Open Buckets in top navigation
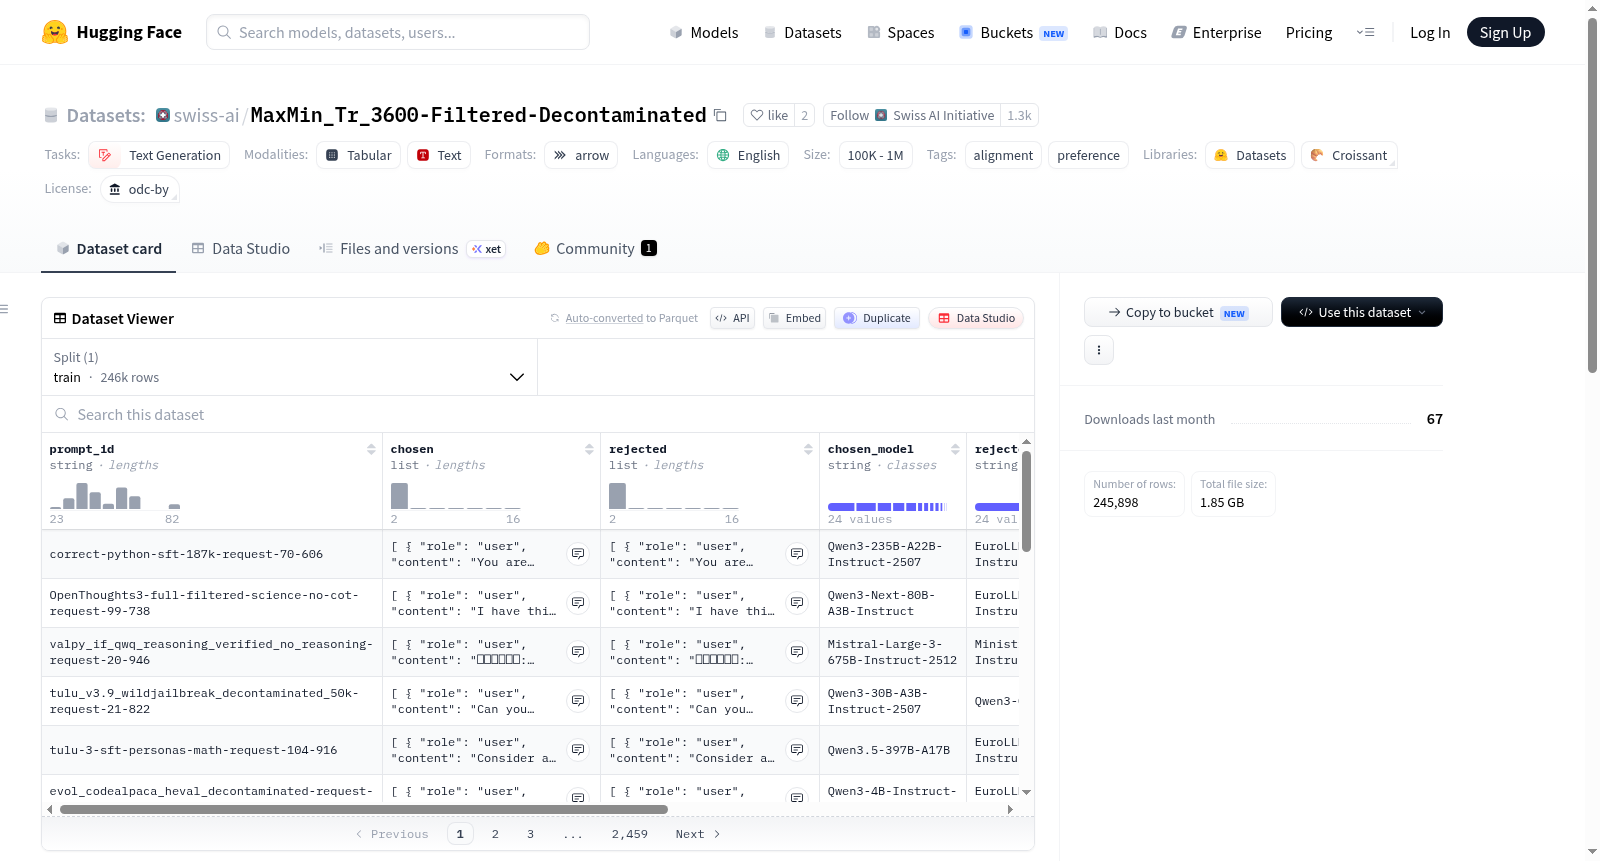This screenshot has height=861, width=1600. (1013, 33)
